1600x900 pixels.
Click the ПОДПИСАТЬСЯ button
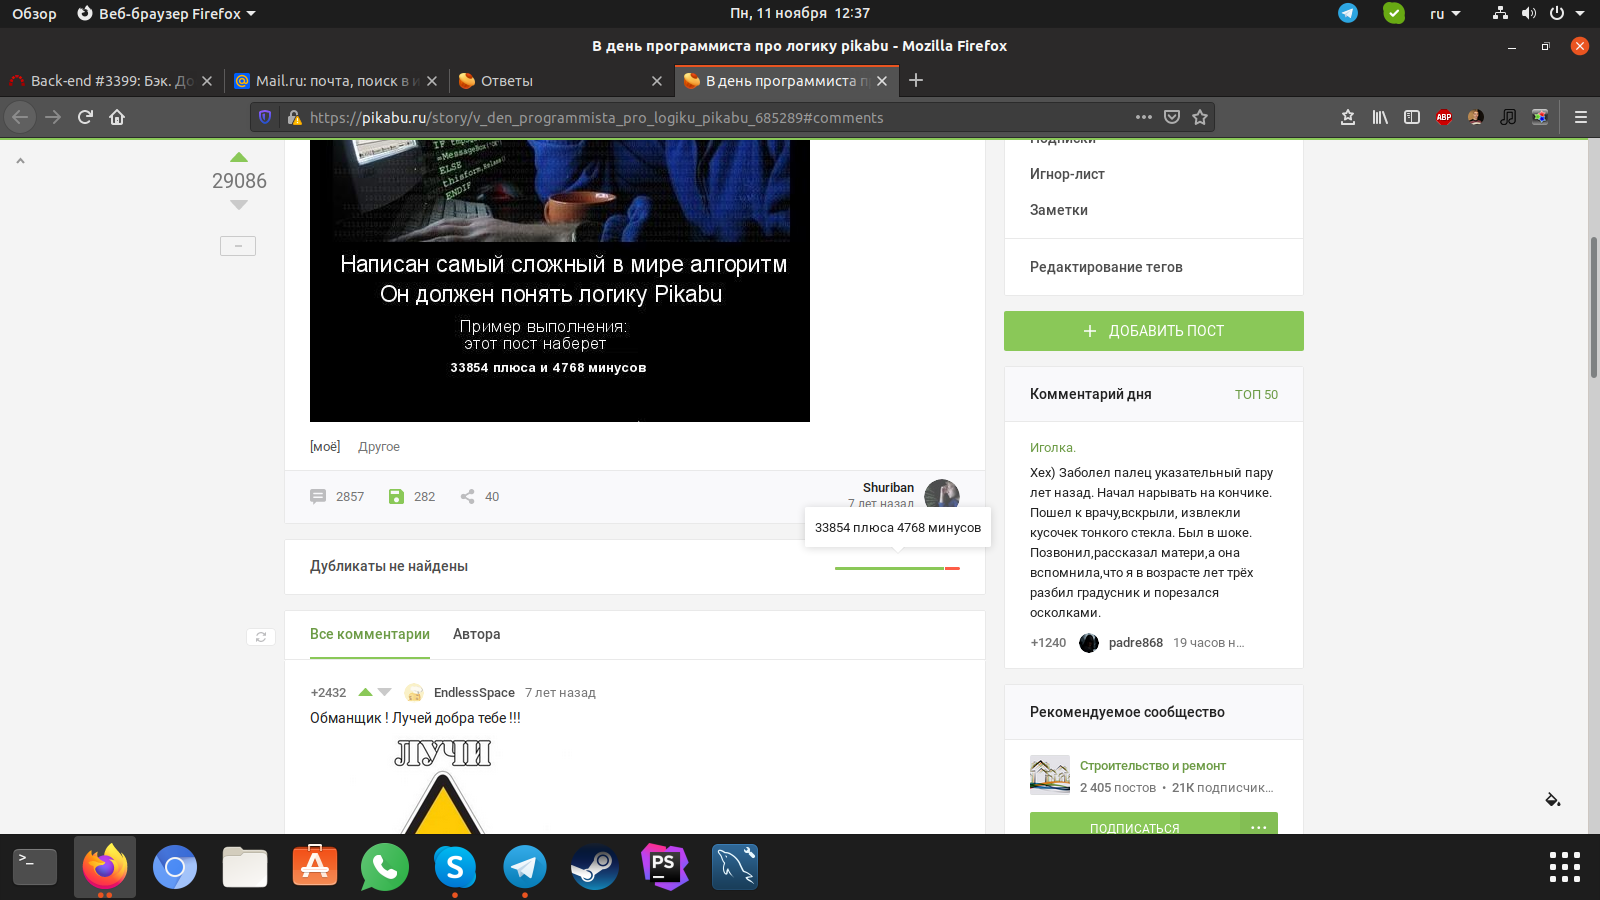[1134, 825]
